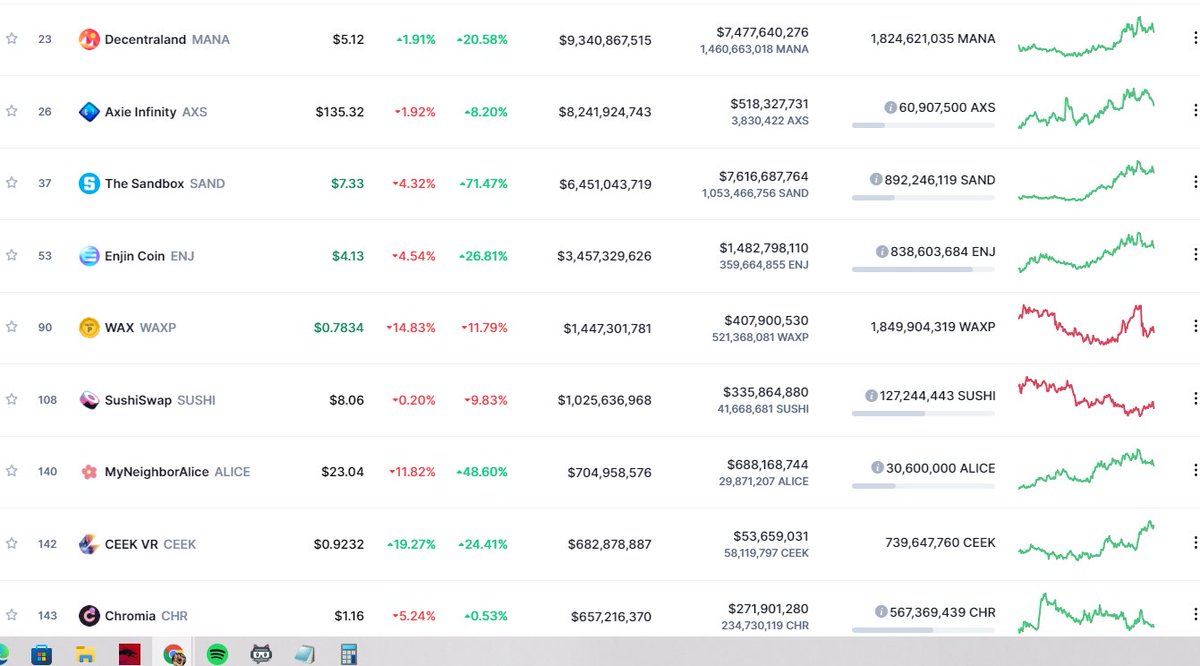Click the 1,849,904,319 WAXP supply value
Screen dimensions: 1200x666
[x=933, y=327]
